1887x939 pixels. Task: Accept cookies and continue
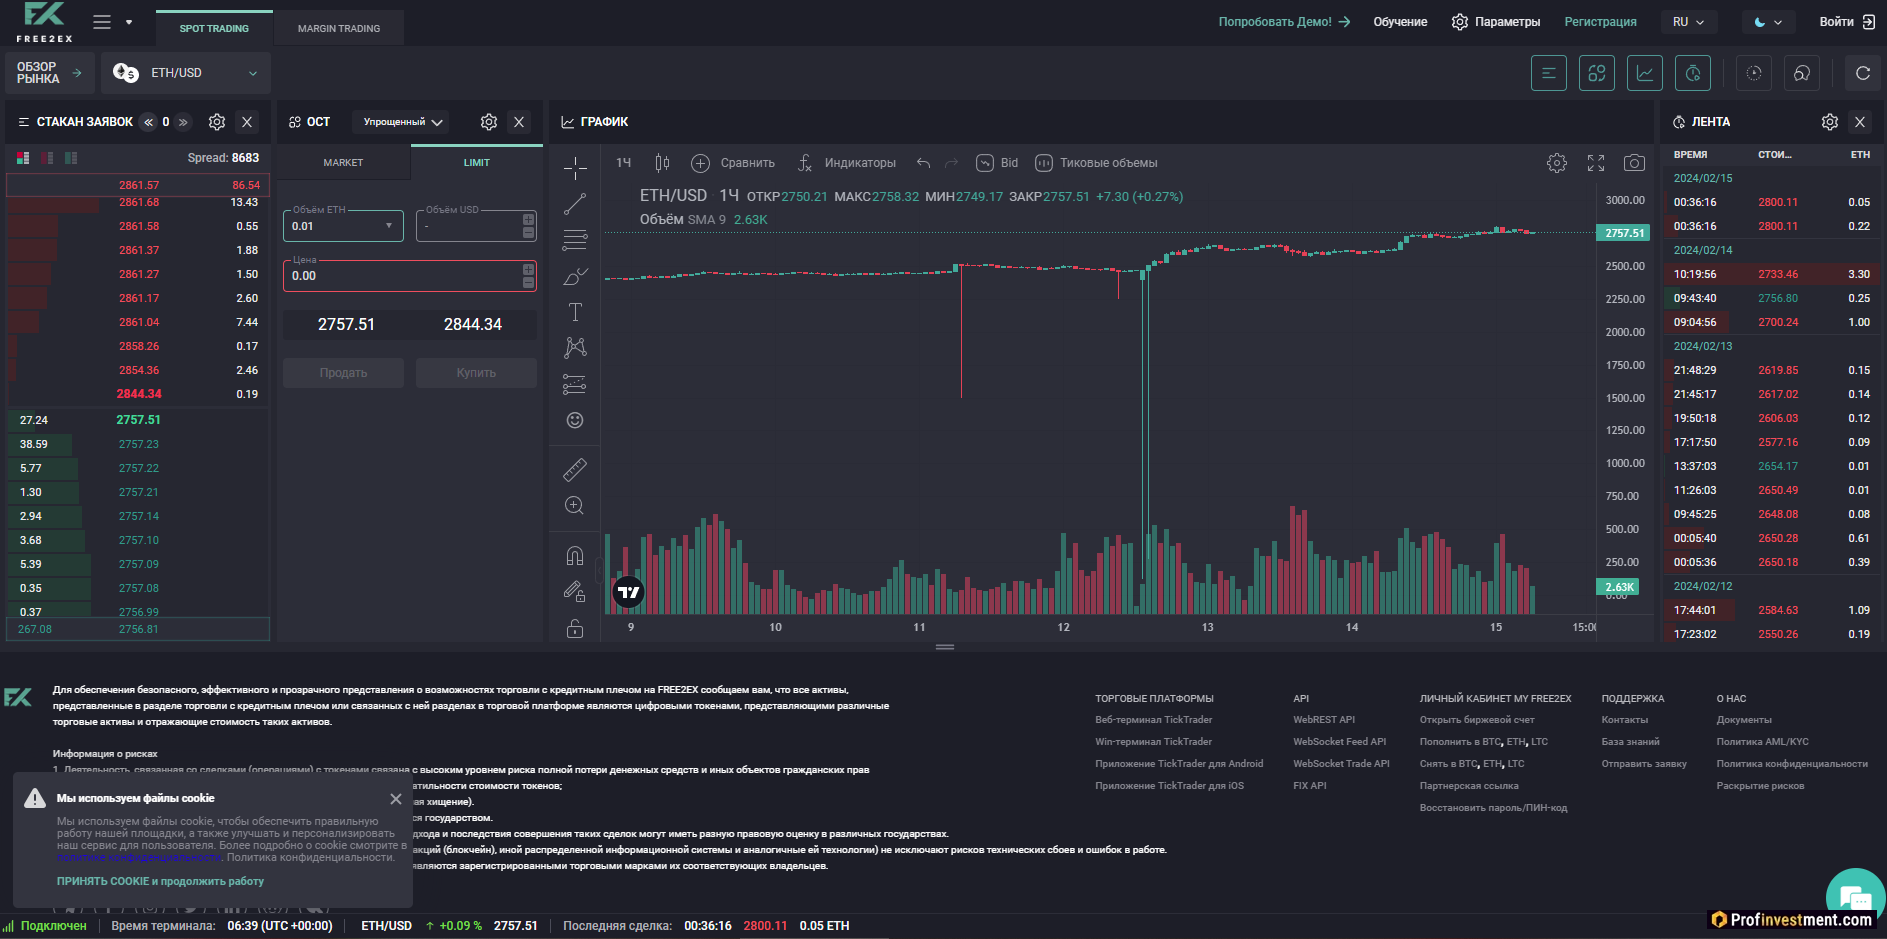coord(160,882)
